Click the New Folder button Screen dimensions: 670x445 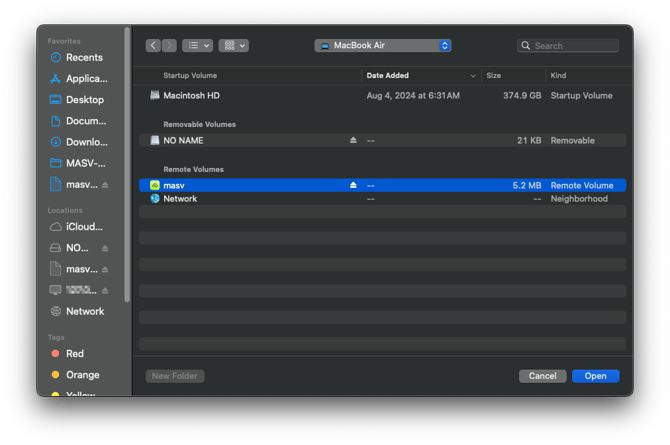175,376
